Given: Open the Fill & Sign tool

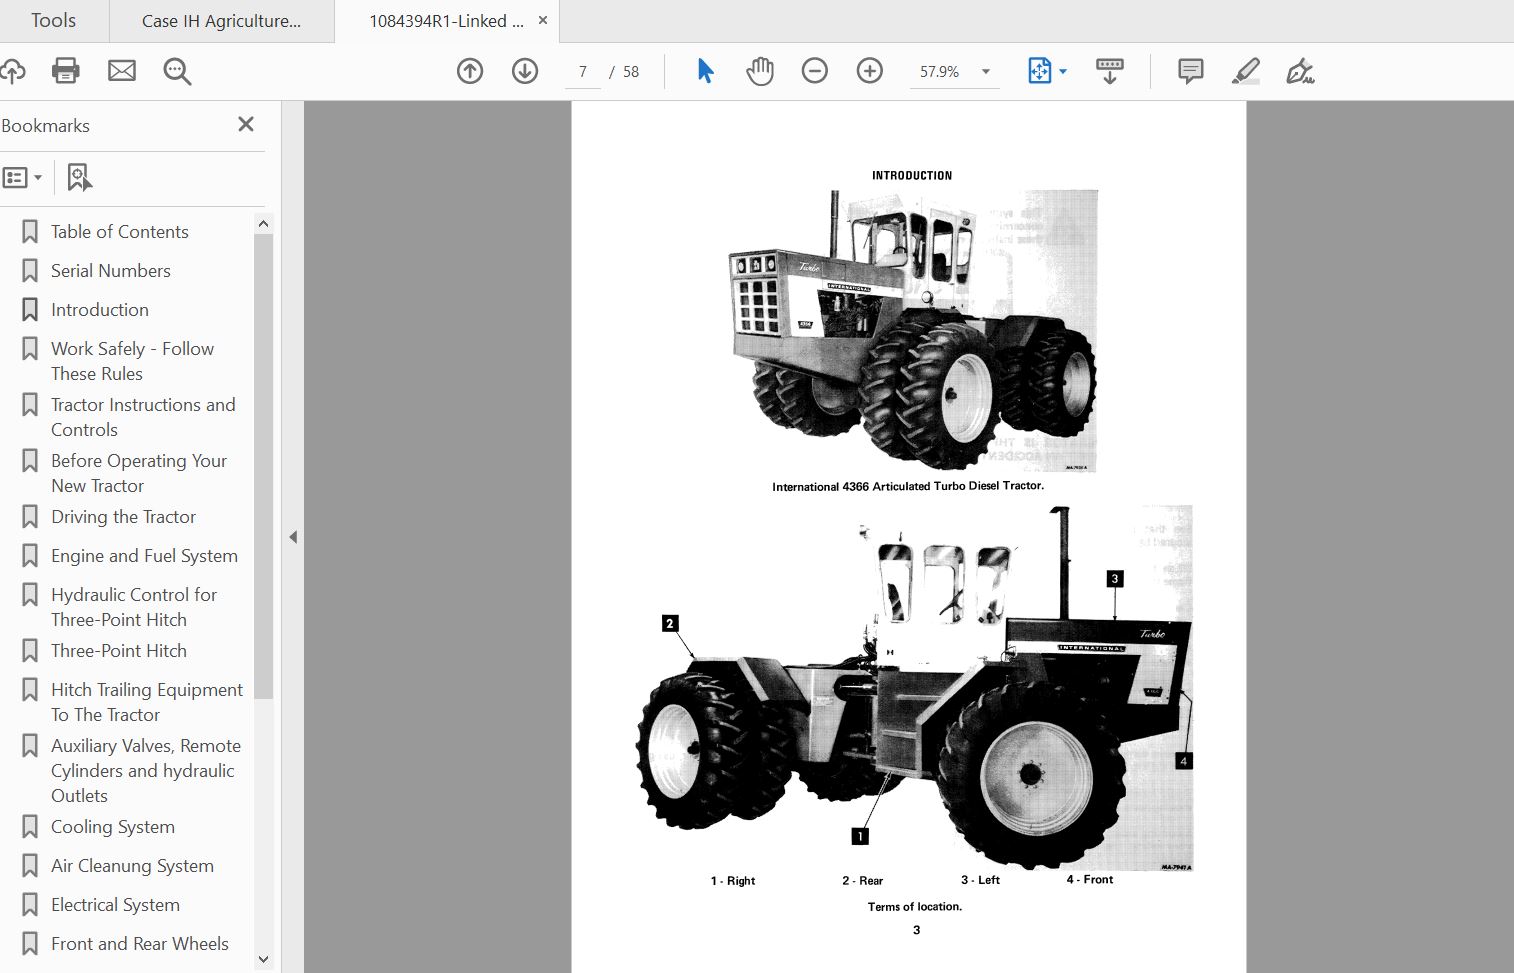Looking at the screenshot, I should pos(1301,71).
